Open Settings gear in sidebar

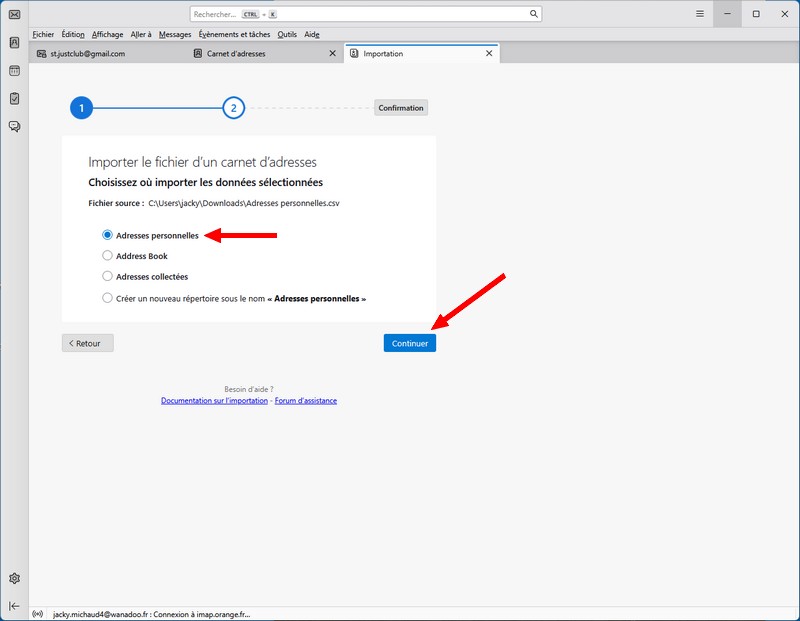tap(14, 578)
